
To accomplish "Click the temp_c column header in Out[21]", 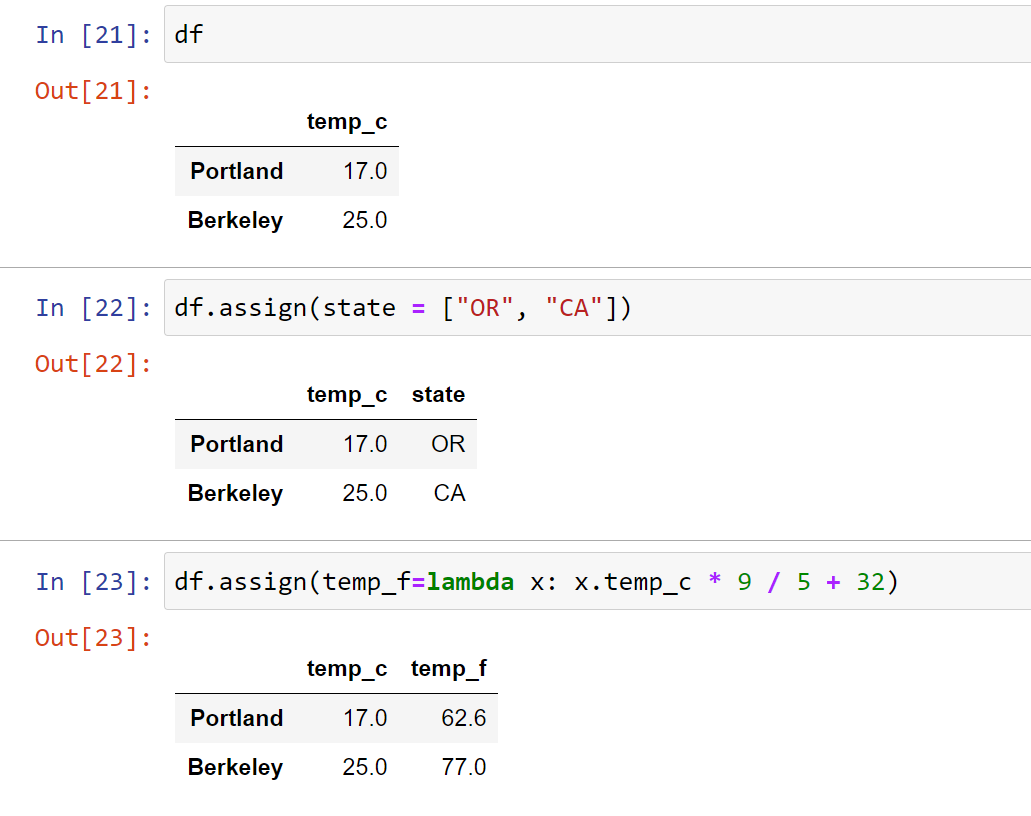I will (x=347, y=121).
